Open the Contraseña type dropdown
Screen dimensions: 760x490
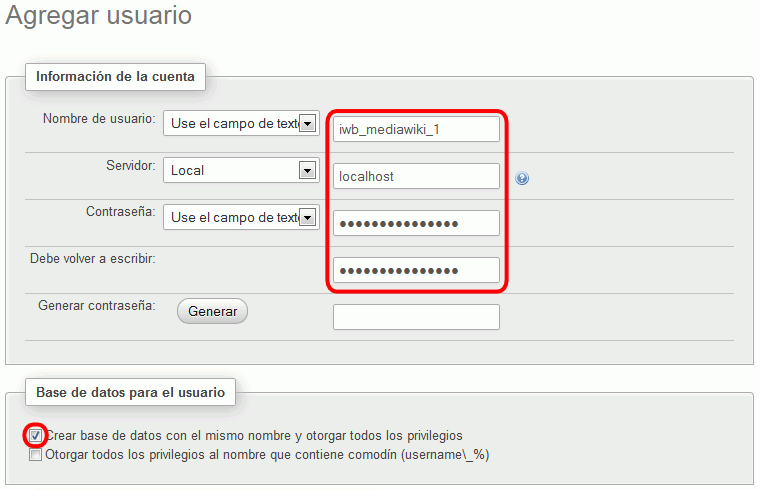(241, 217)
